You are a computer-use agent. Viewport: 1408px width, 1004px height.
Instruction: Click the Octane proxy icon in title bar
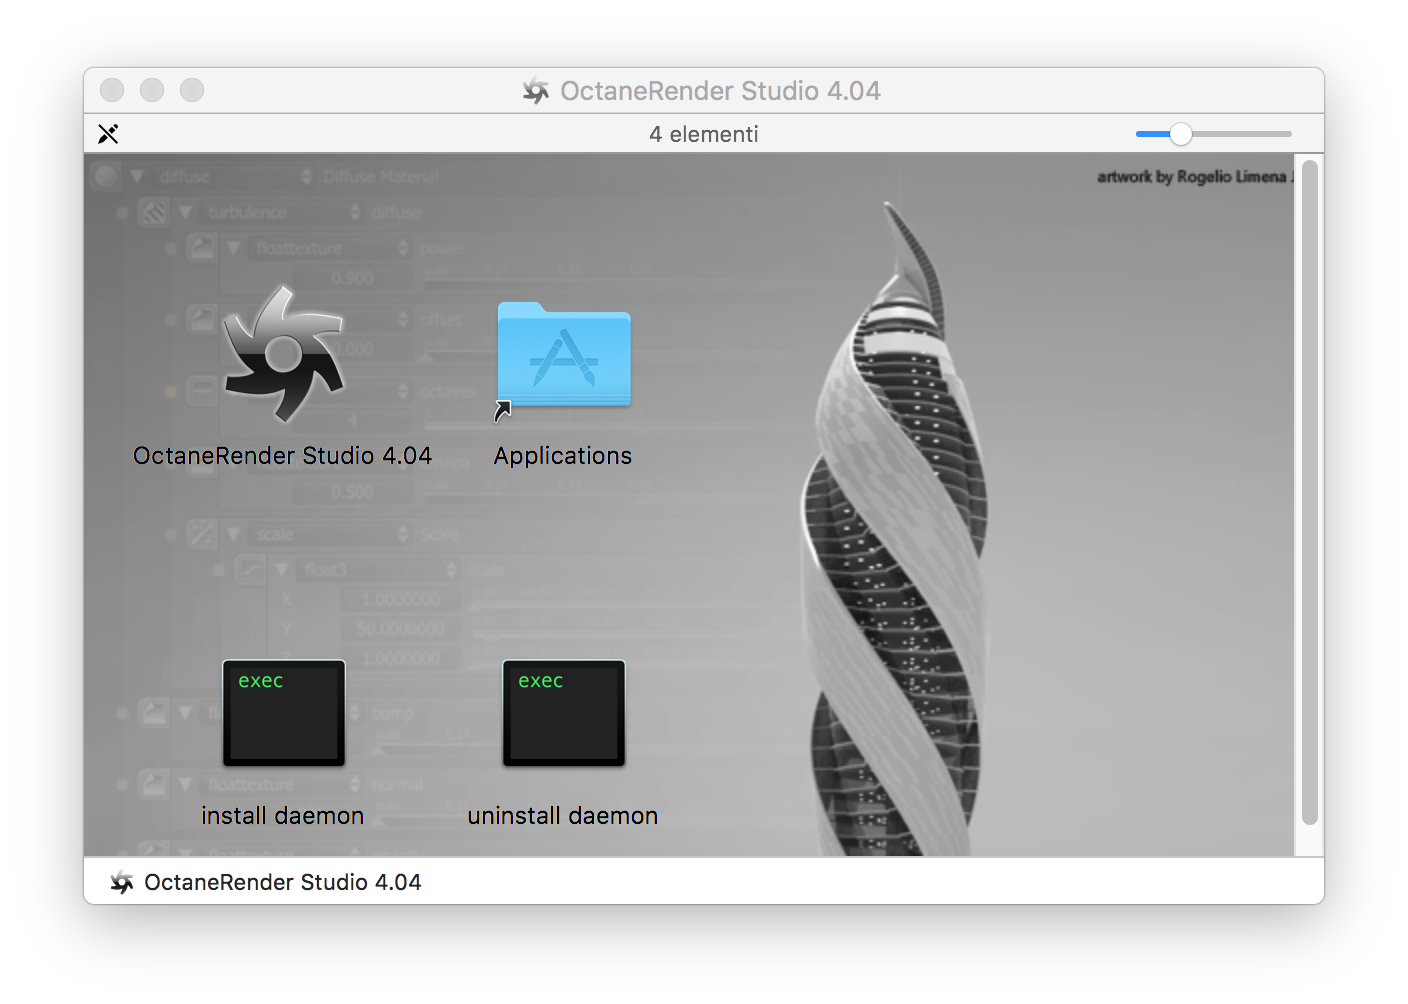point(536,91)
